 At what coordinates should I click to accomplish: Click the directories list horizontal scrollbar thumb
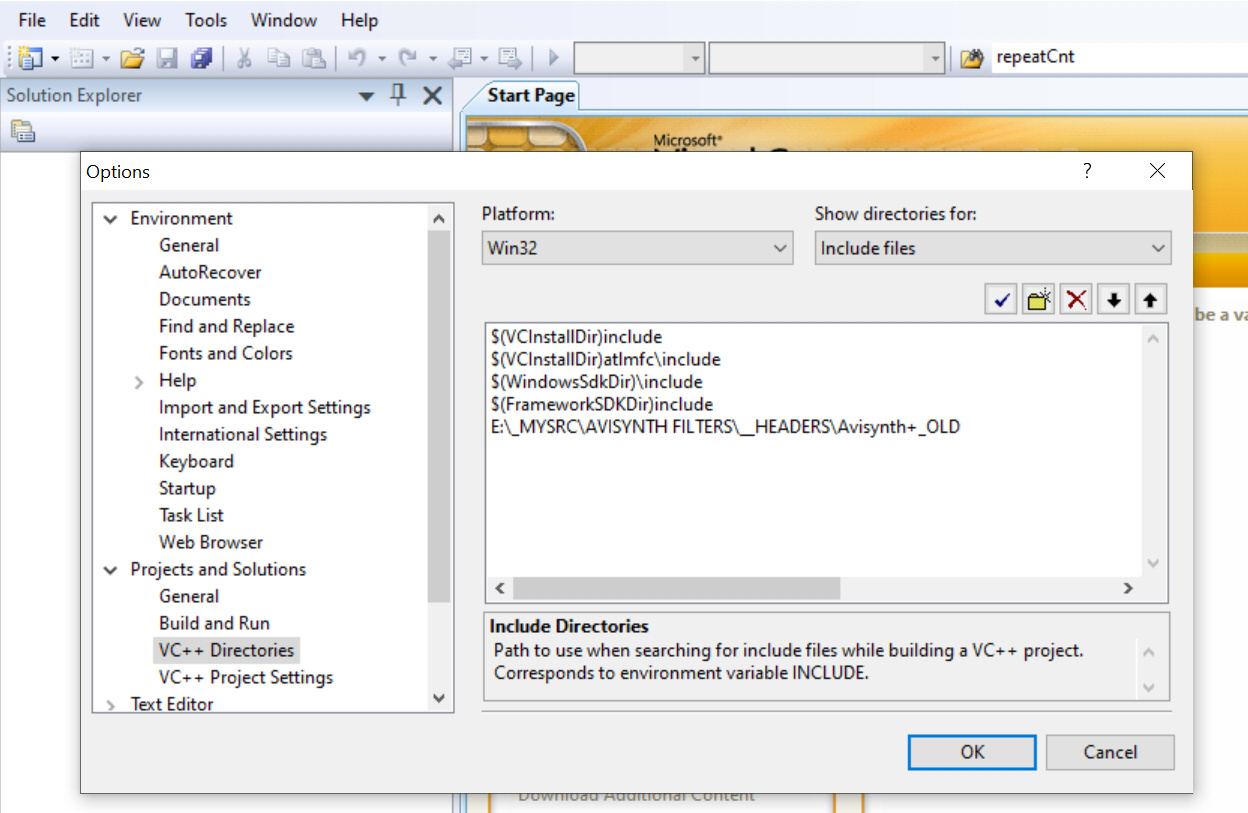[676, 588]
